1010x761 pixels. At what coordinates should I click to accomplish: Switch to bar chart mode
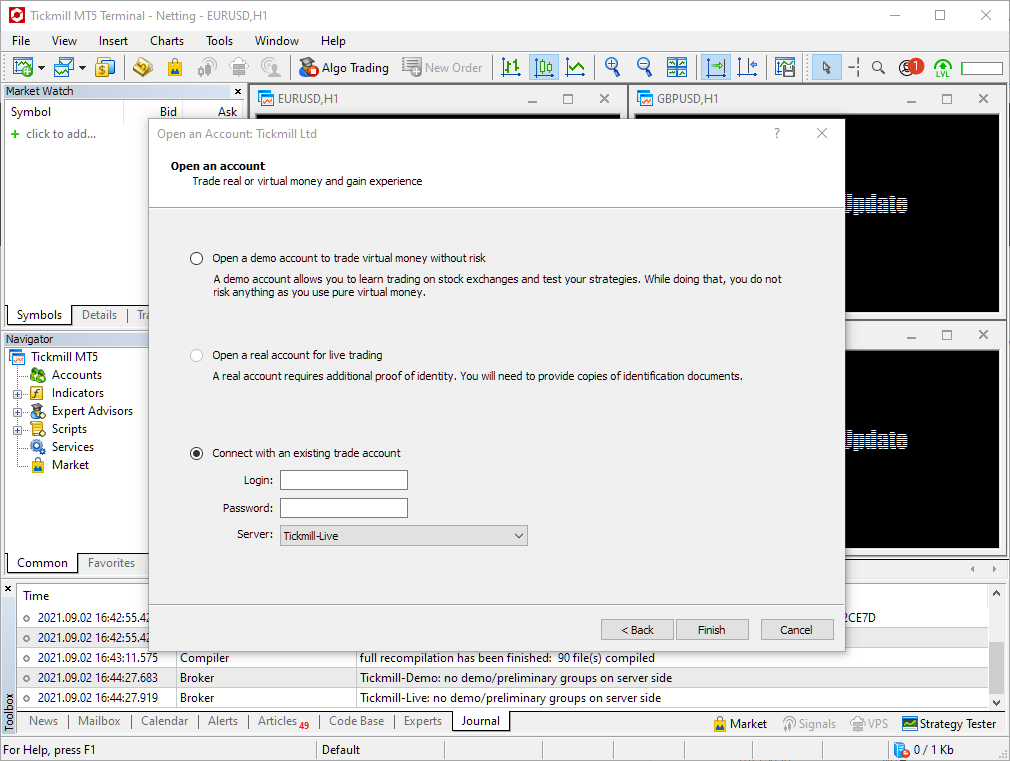tap(511, 67)
